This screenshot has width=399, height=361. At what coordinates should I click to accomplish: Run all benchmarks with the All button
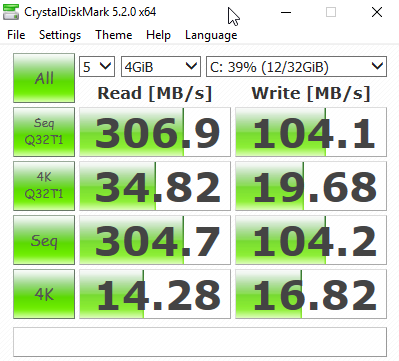point(44,78)
